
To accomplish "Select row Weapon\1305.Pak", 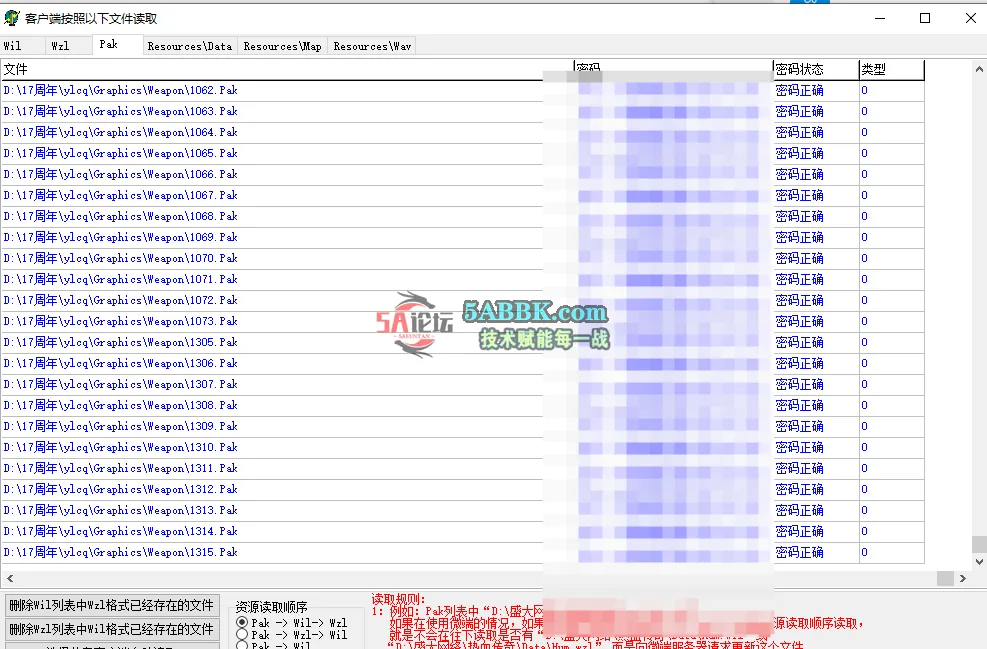I will pyautogui.click(x=463, y=342).
